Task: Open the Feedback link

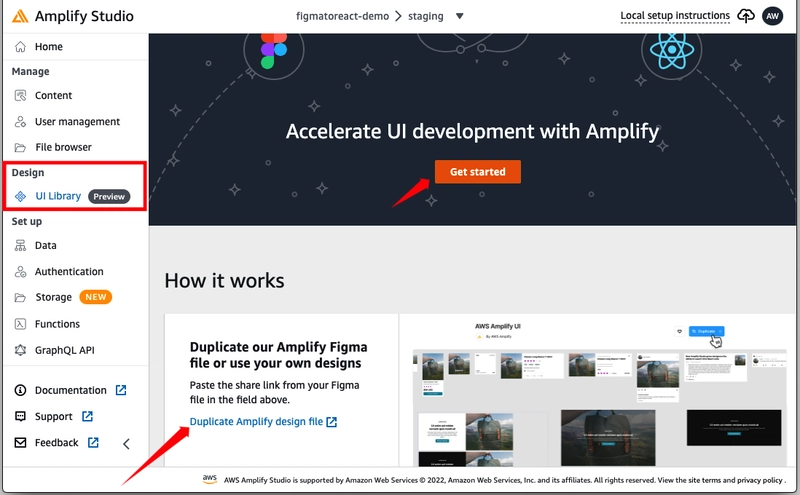Action: pos(57,442)
